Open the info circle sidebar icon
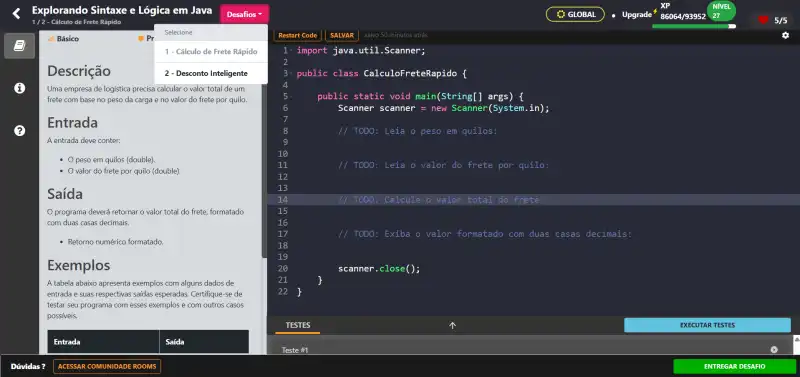Screen dimensions: 800x377 point(19,88)
